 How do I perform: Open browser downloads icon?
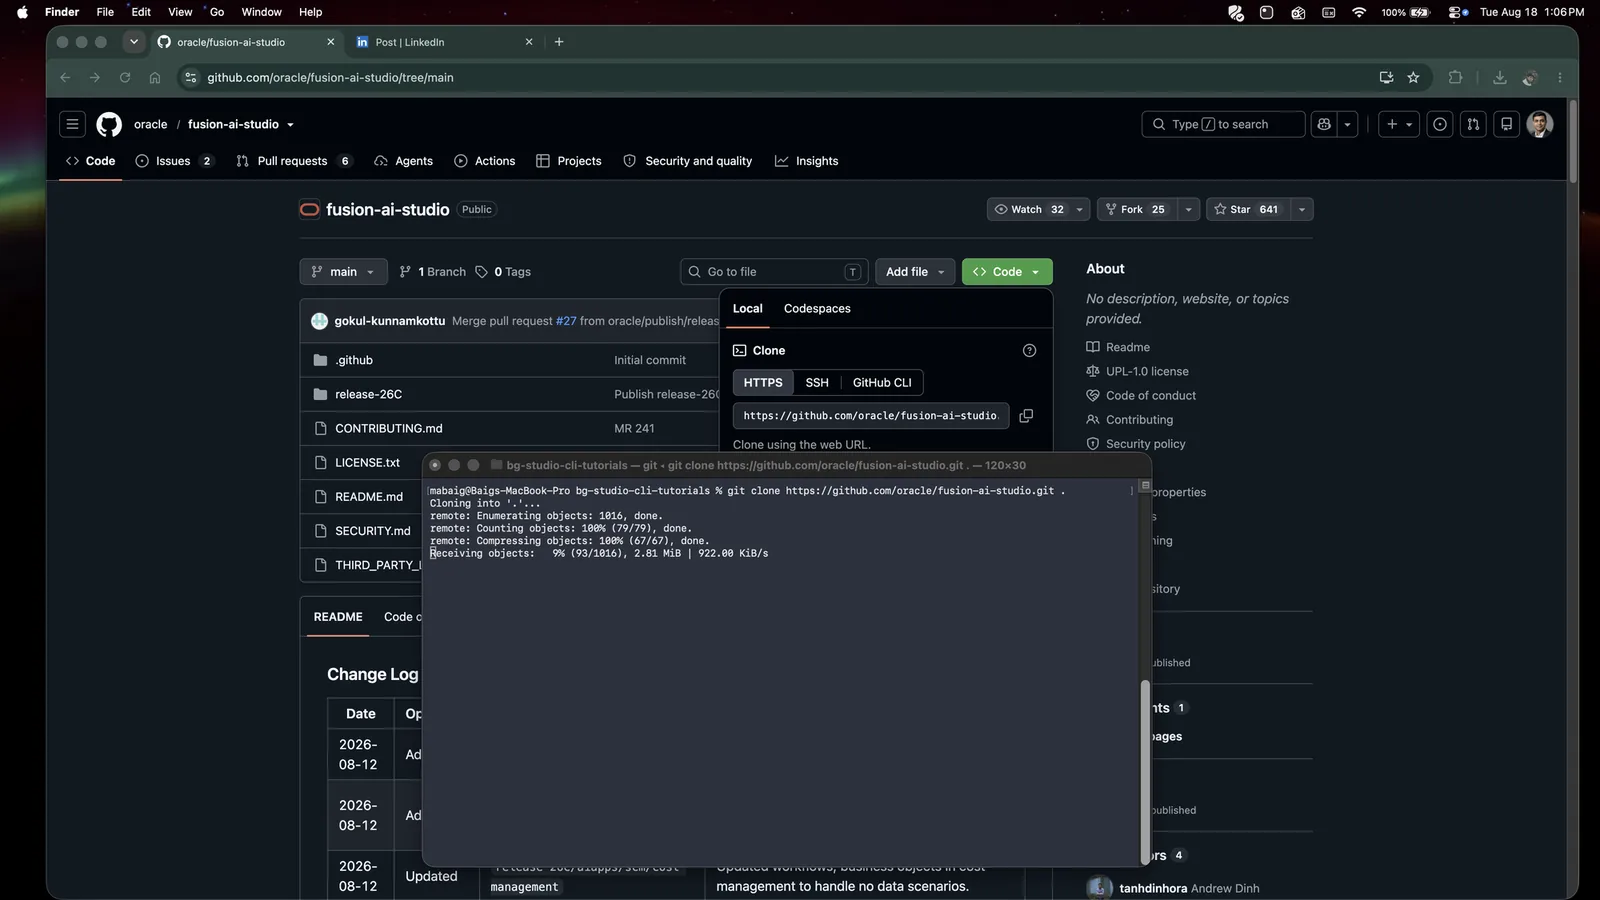click(1499, 78)
